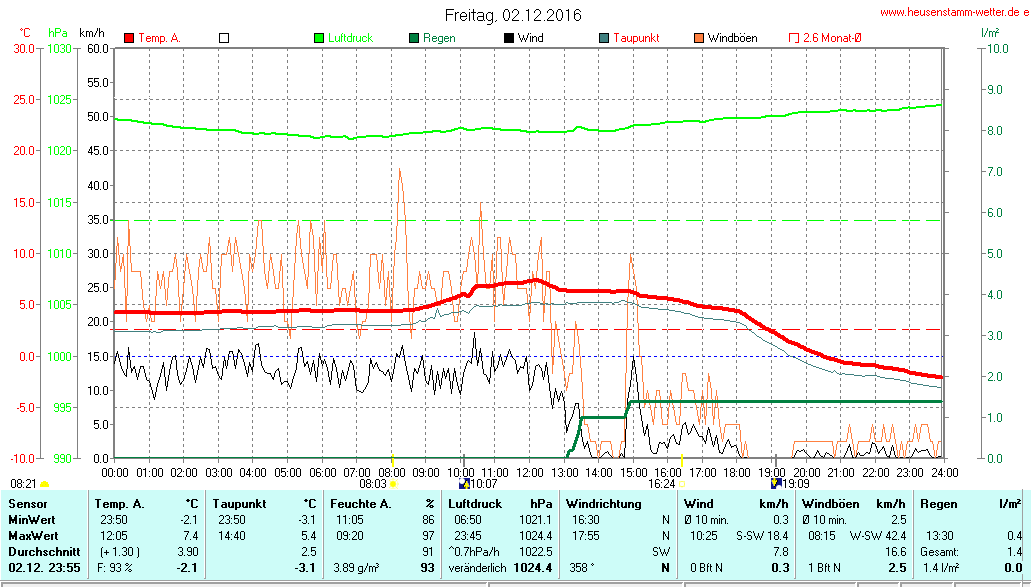Click the moonrise icon at 10:07
The height and width of the screenshot is (587, 1034).
(x=464, y=484)
